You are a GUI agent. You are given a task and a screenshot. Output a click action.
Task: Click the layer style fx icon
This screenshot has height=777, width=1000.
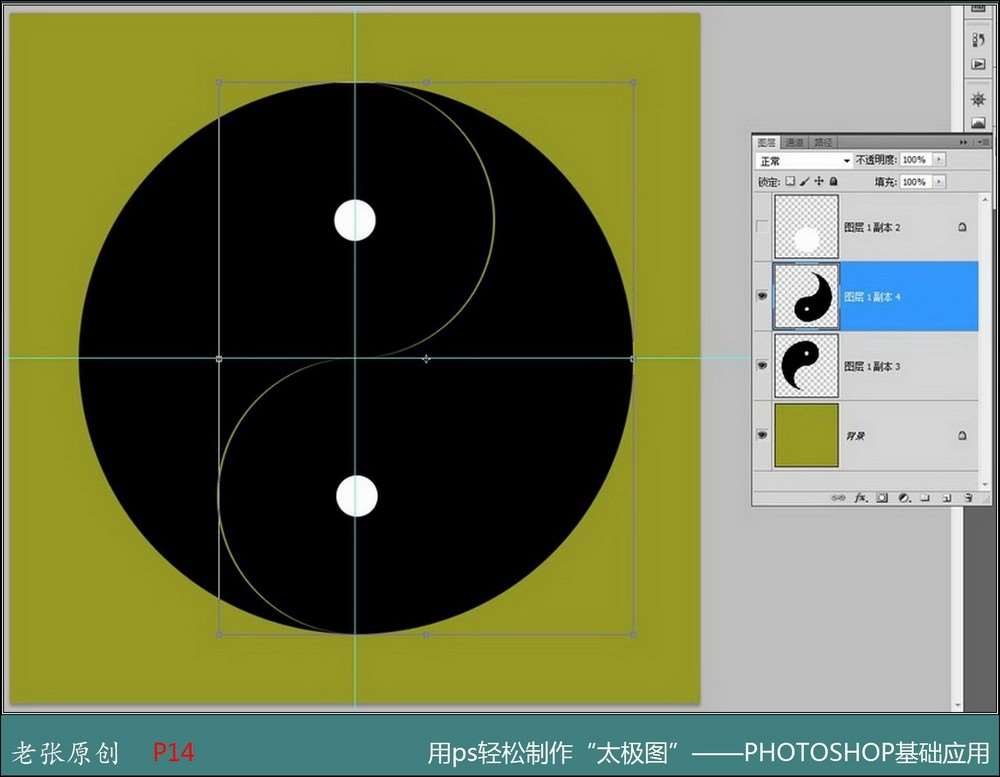tap(860, 497)
